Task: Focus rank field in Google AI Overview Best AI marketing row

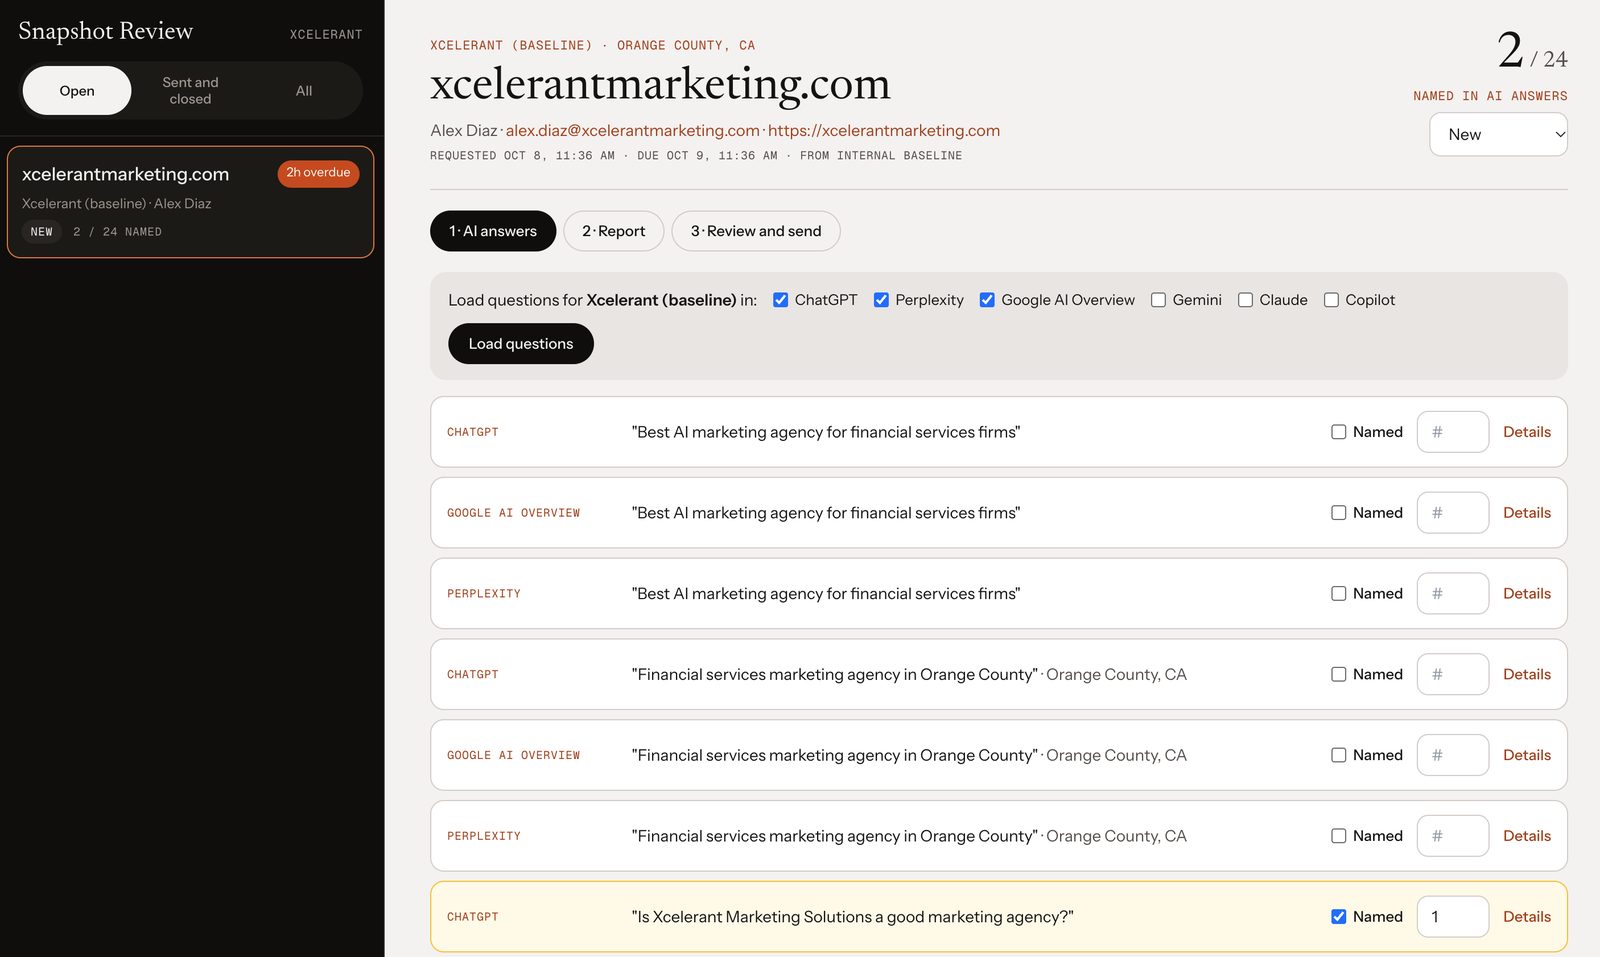Action: pyautogui.click(x=1453, y=513)
